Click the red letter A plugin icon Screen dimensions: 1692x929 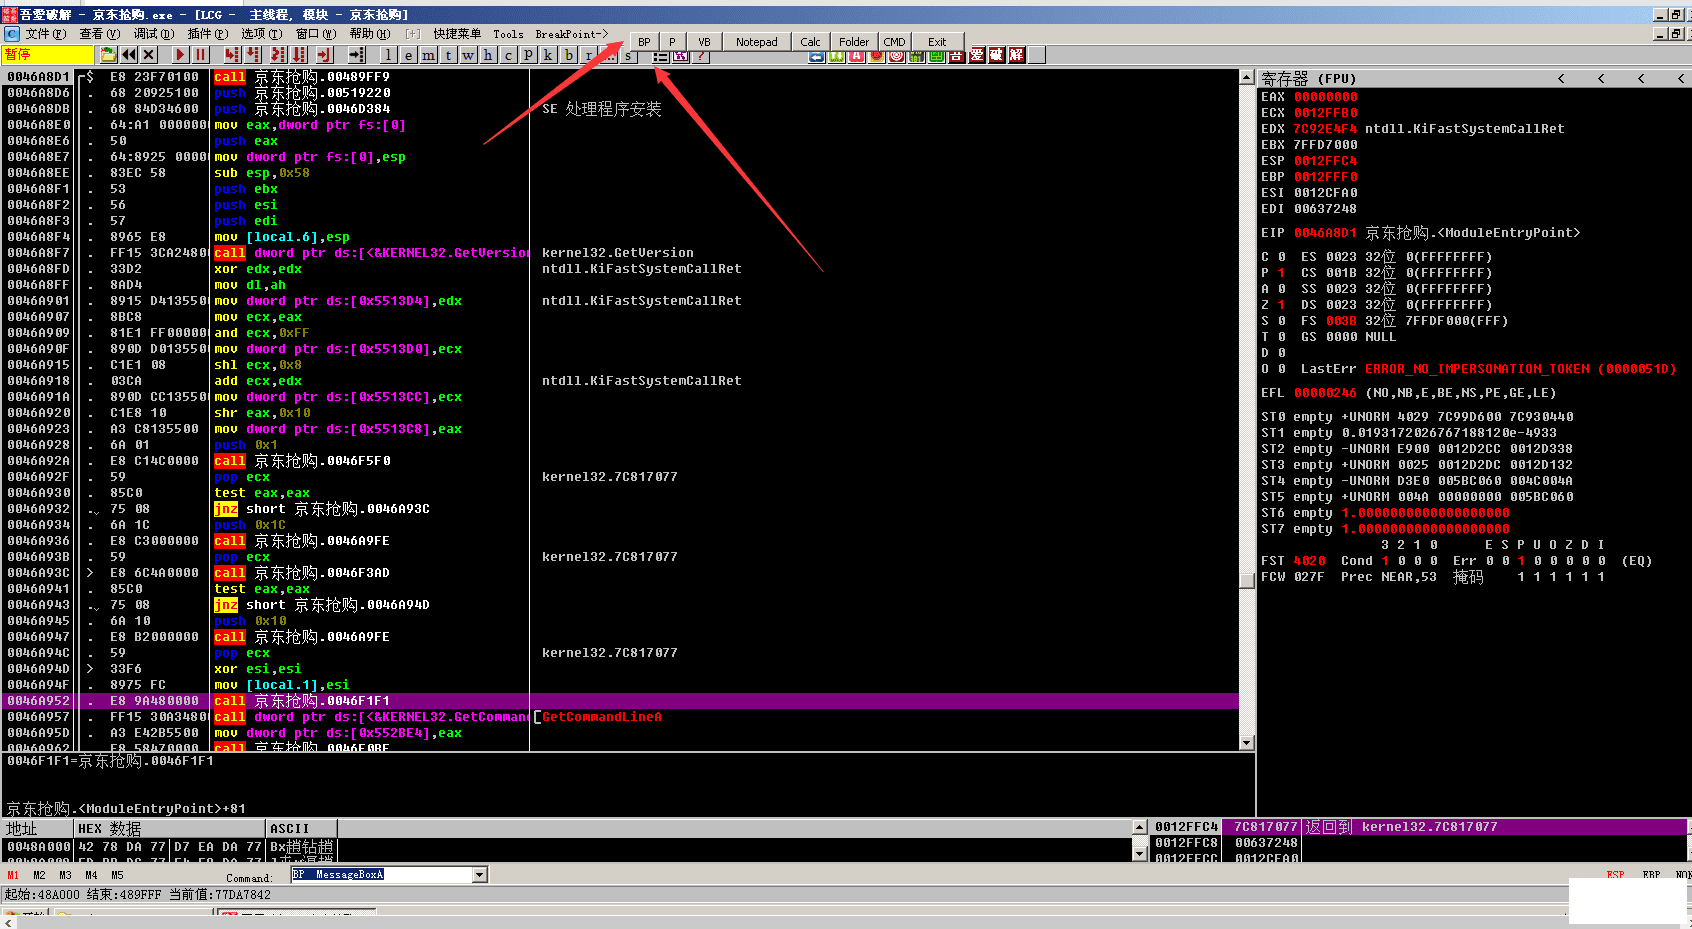click(856, 56)
